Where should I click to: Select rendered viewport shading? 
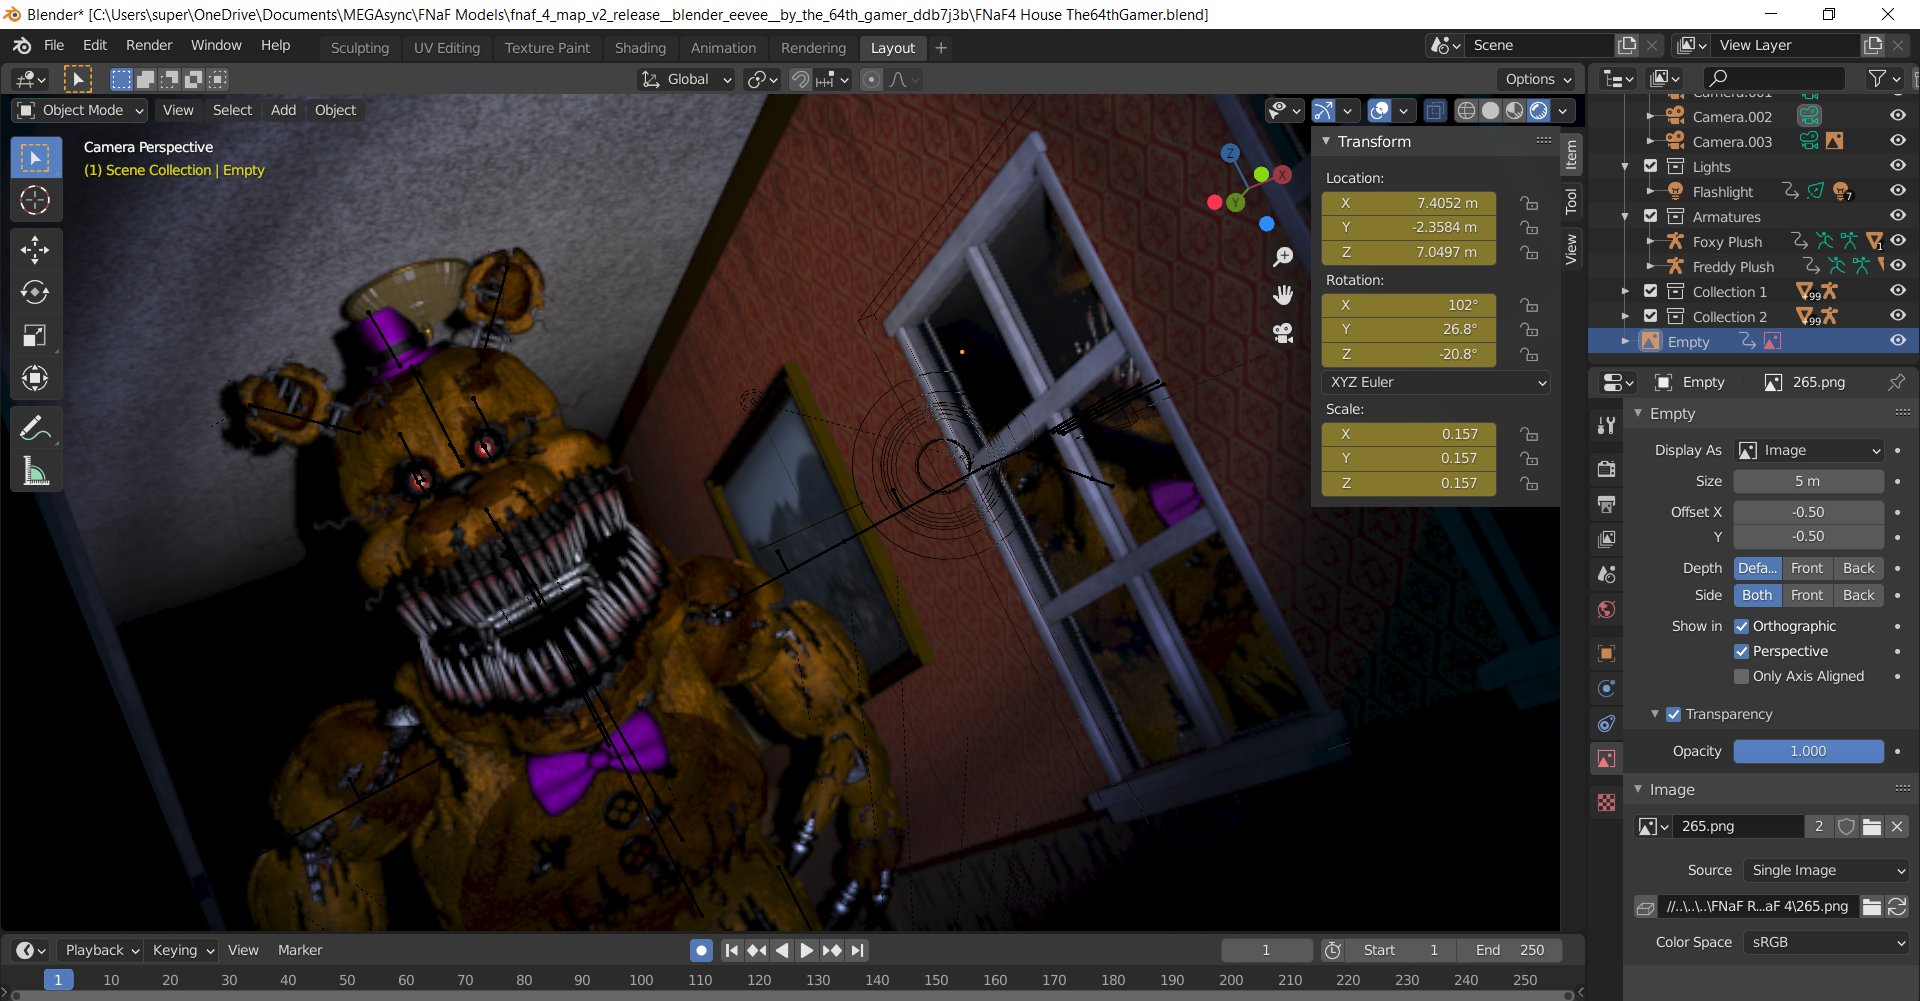pos(1539,111)
